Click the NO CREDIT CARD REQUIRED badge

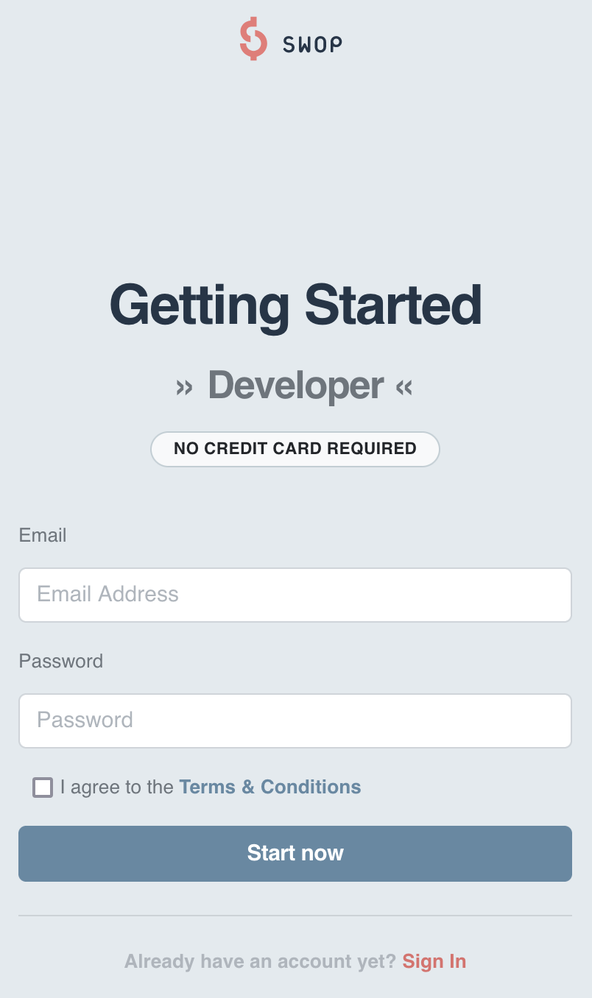pyautogui.click(x=295, y=448)
